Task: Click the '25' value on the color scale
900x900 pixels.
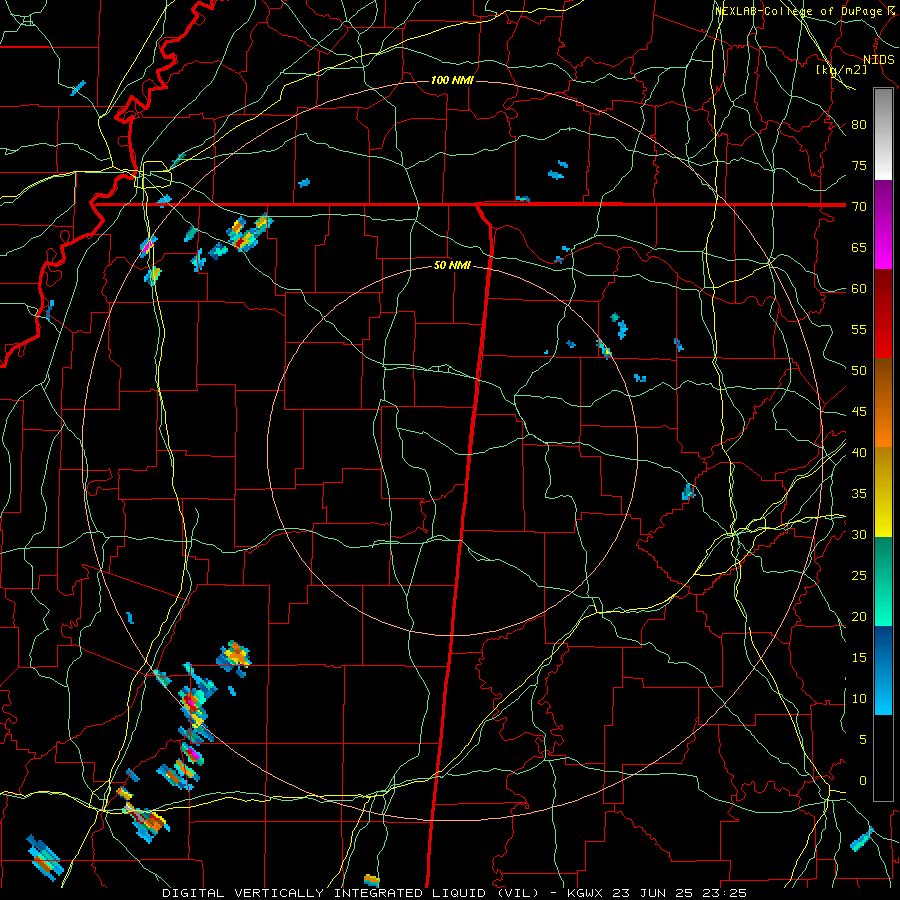Action: coord(859,576)
